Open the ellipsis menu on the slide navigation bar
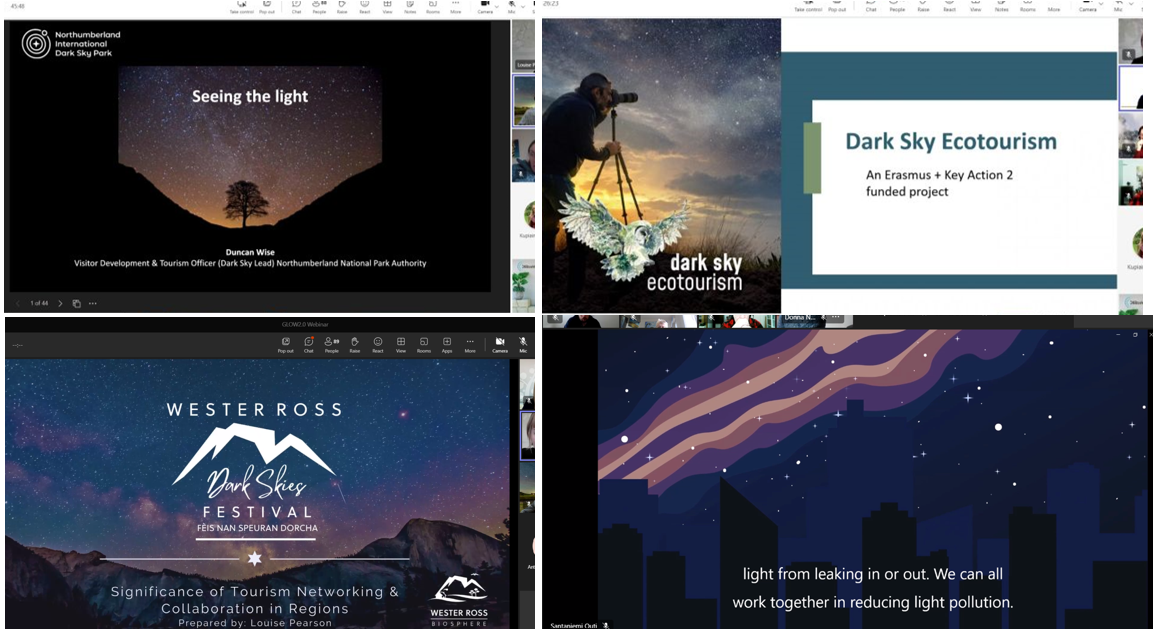 coord(93,303)
